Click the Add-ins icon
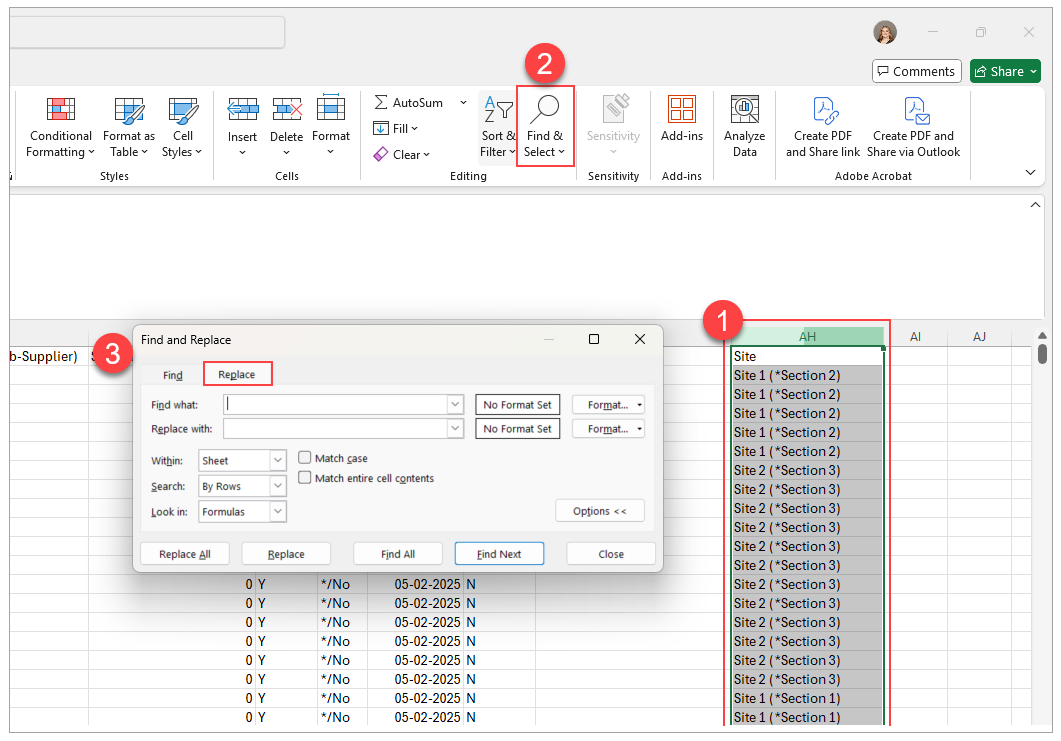This screenshot has height=741, width=1061. pyautogui.click(x=681, y=110)
